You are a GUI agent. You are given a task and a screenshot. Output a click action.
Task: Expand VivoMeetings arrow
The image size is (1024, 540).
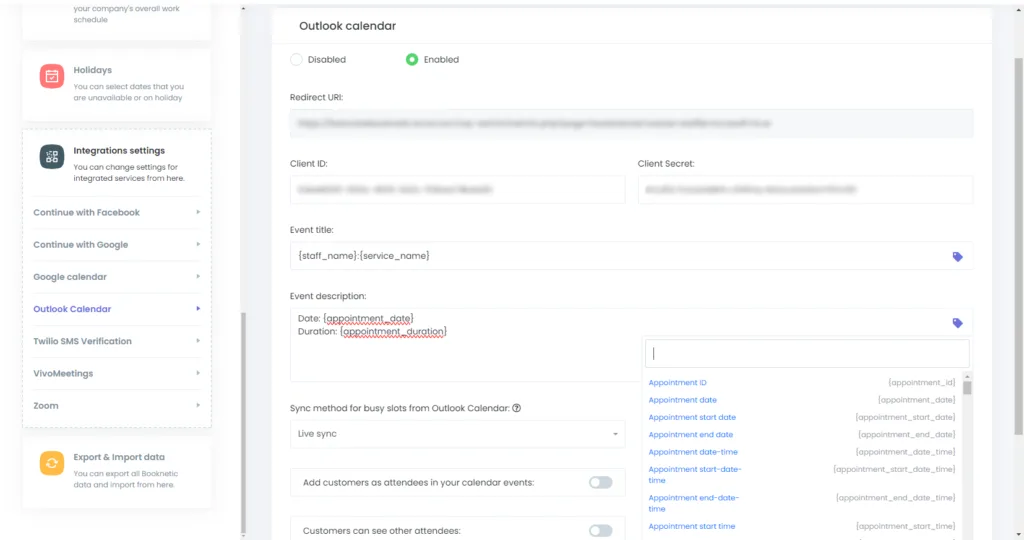[198, 373]
